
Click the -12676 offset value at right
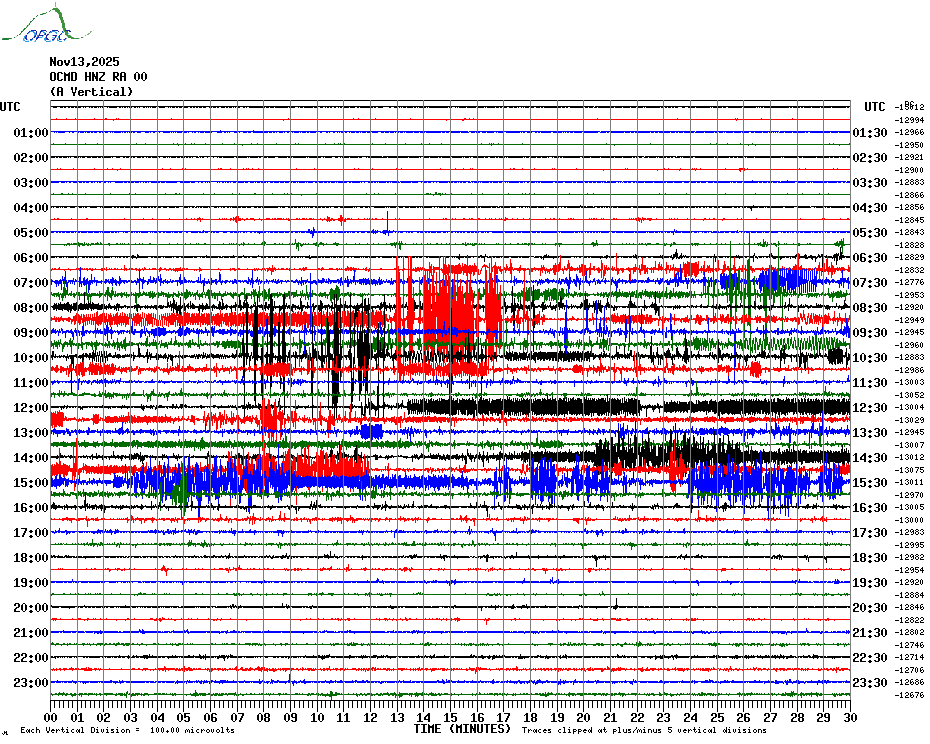coord(910,695)
